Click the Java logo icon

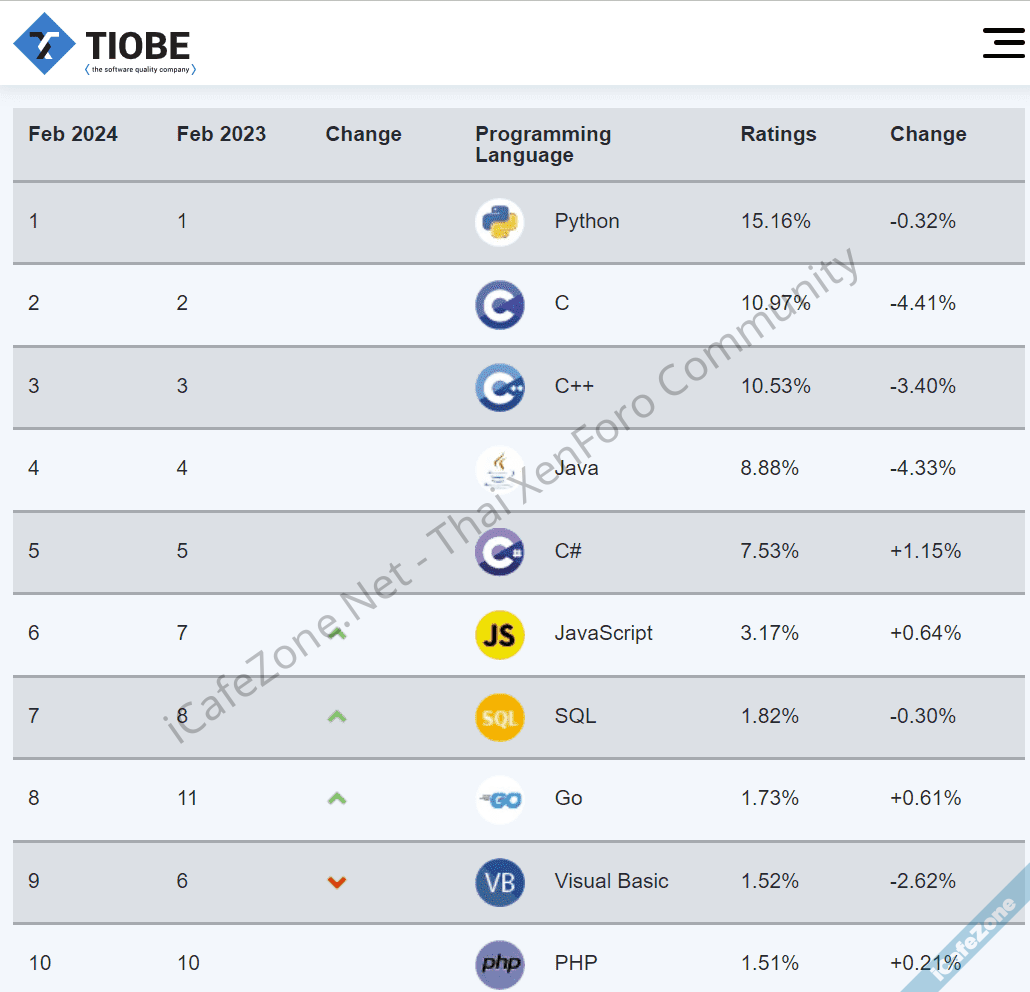[499, 468]
